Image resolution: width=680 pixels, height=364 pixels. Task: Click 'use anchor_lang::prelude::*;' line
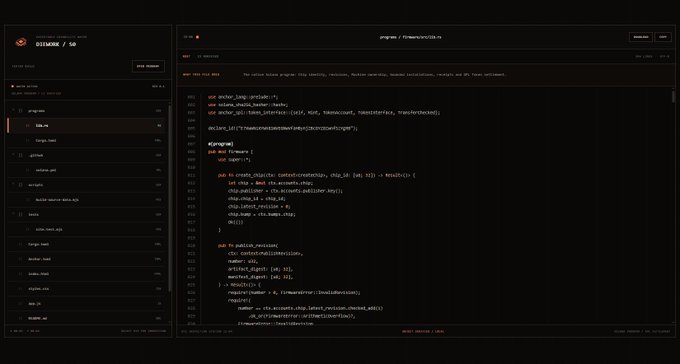243,97
